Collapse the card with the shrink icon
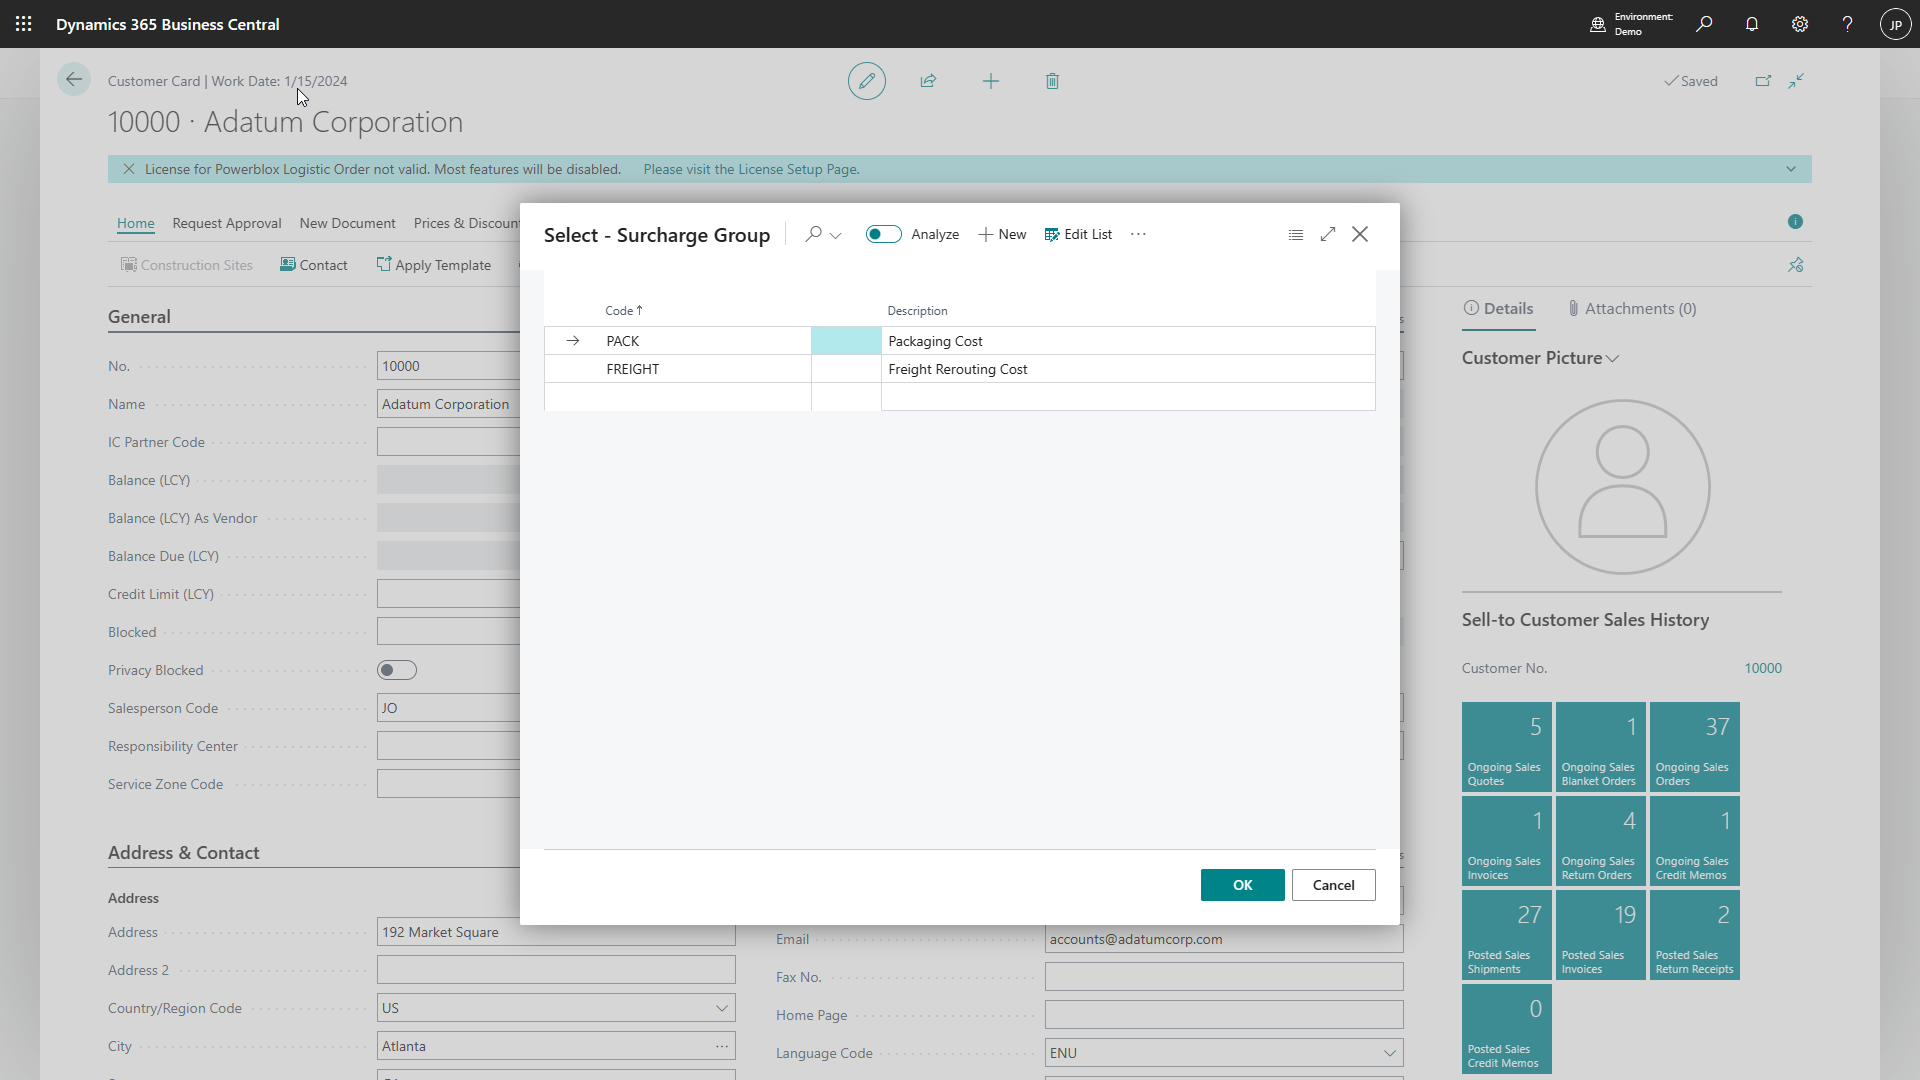 (1797, 81)
